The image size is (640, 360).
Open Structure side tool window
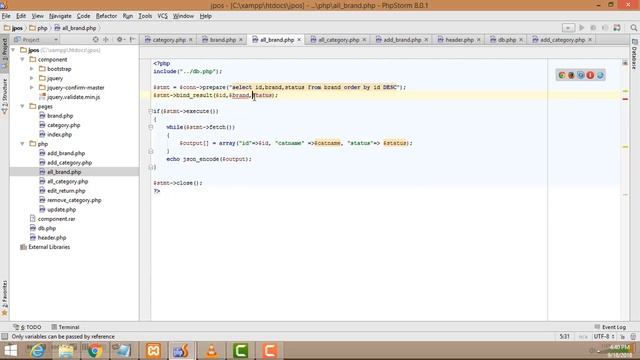point(4,96)
